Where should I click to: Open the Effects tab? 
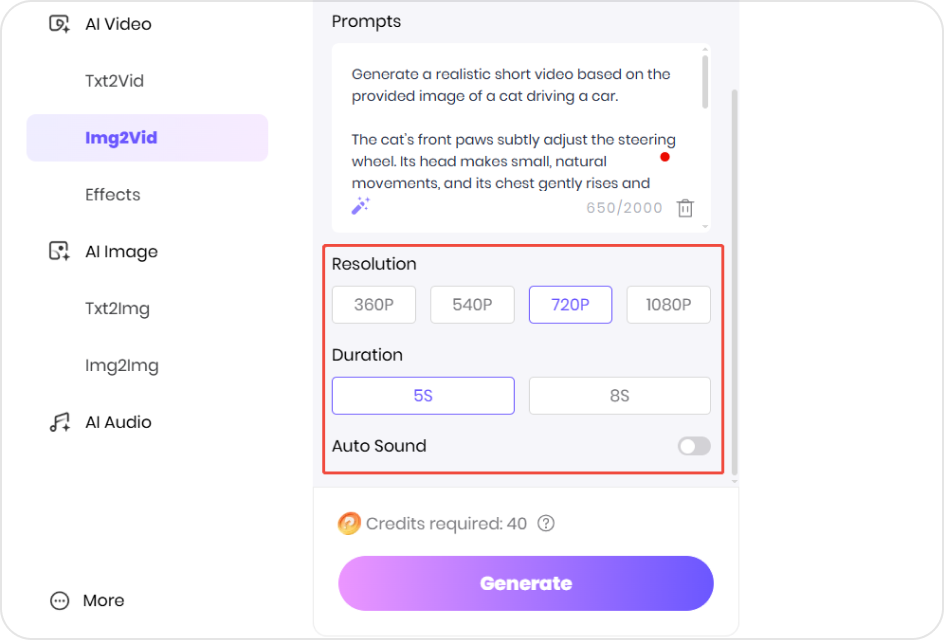(x=112, y=194)
